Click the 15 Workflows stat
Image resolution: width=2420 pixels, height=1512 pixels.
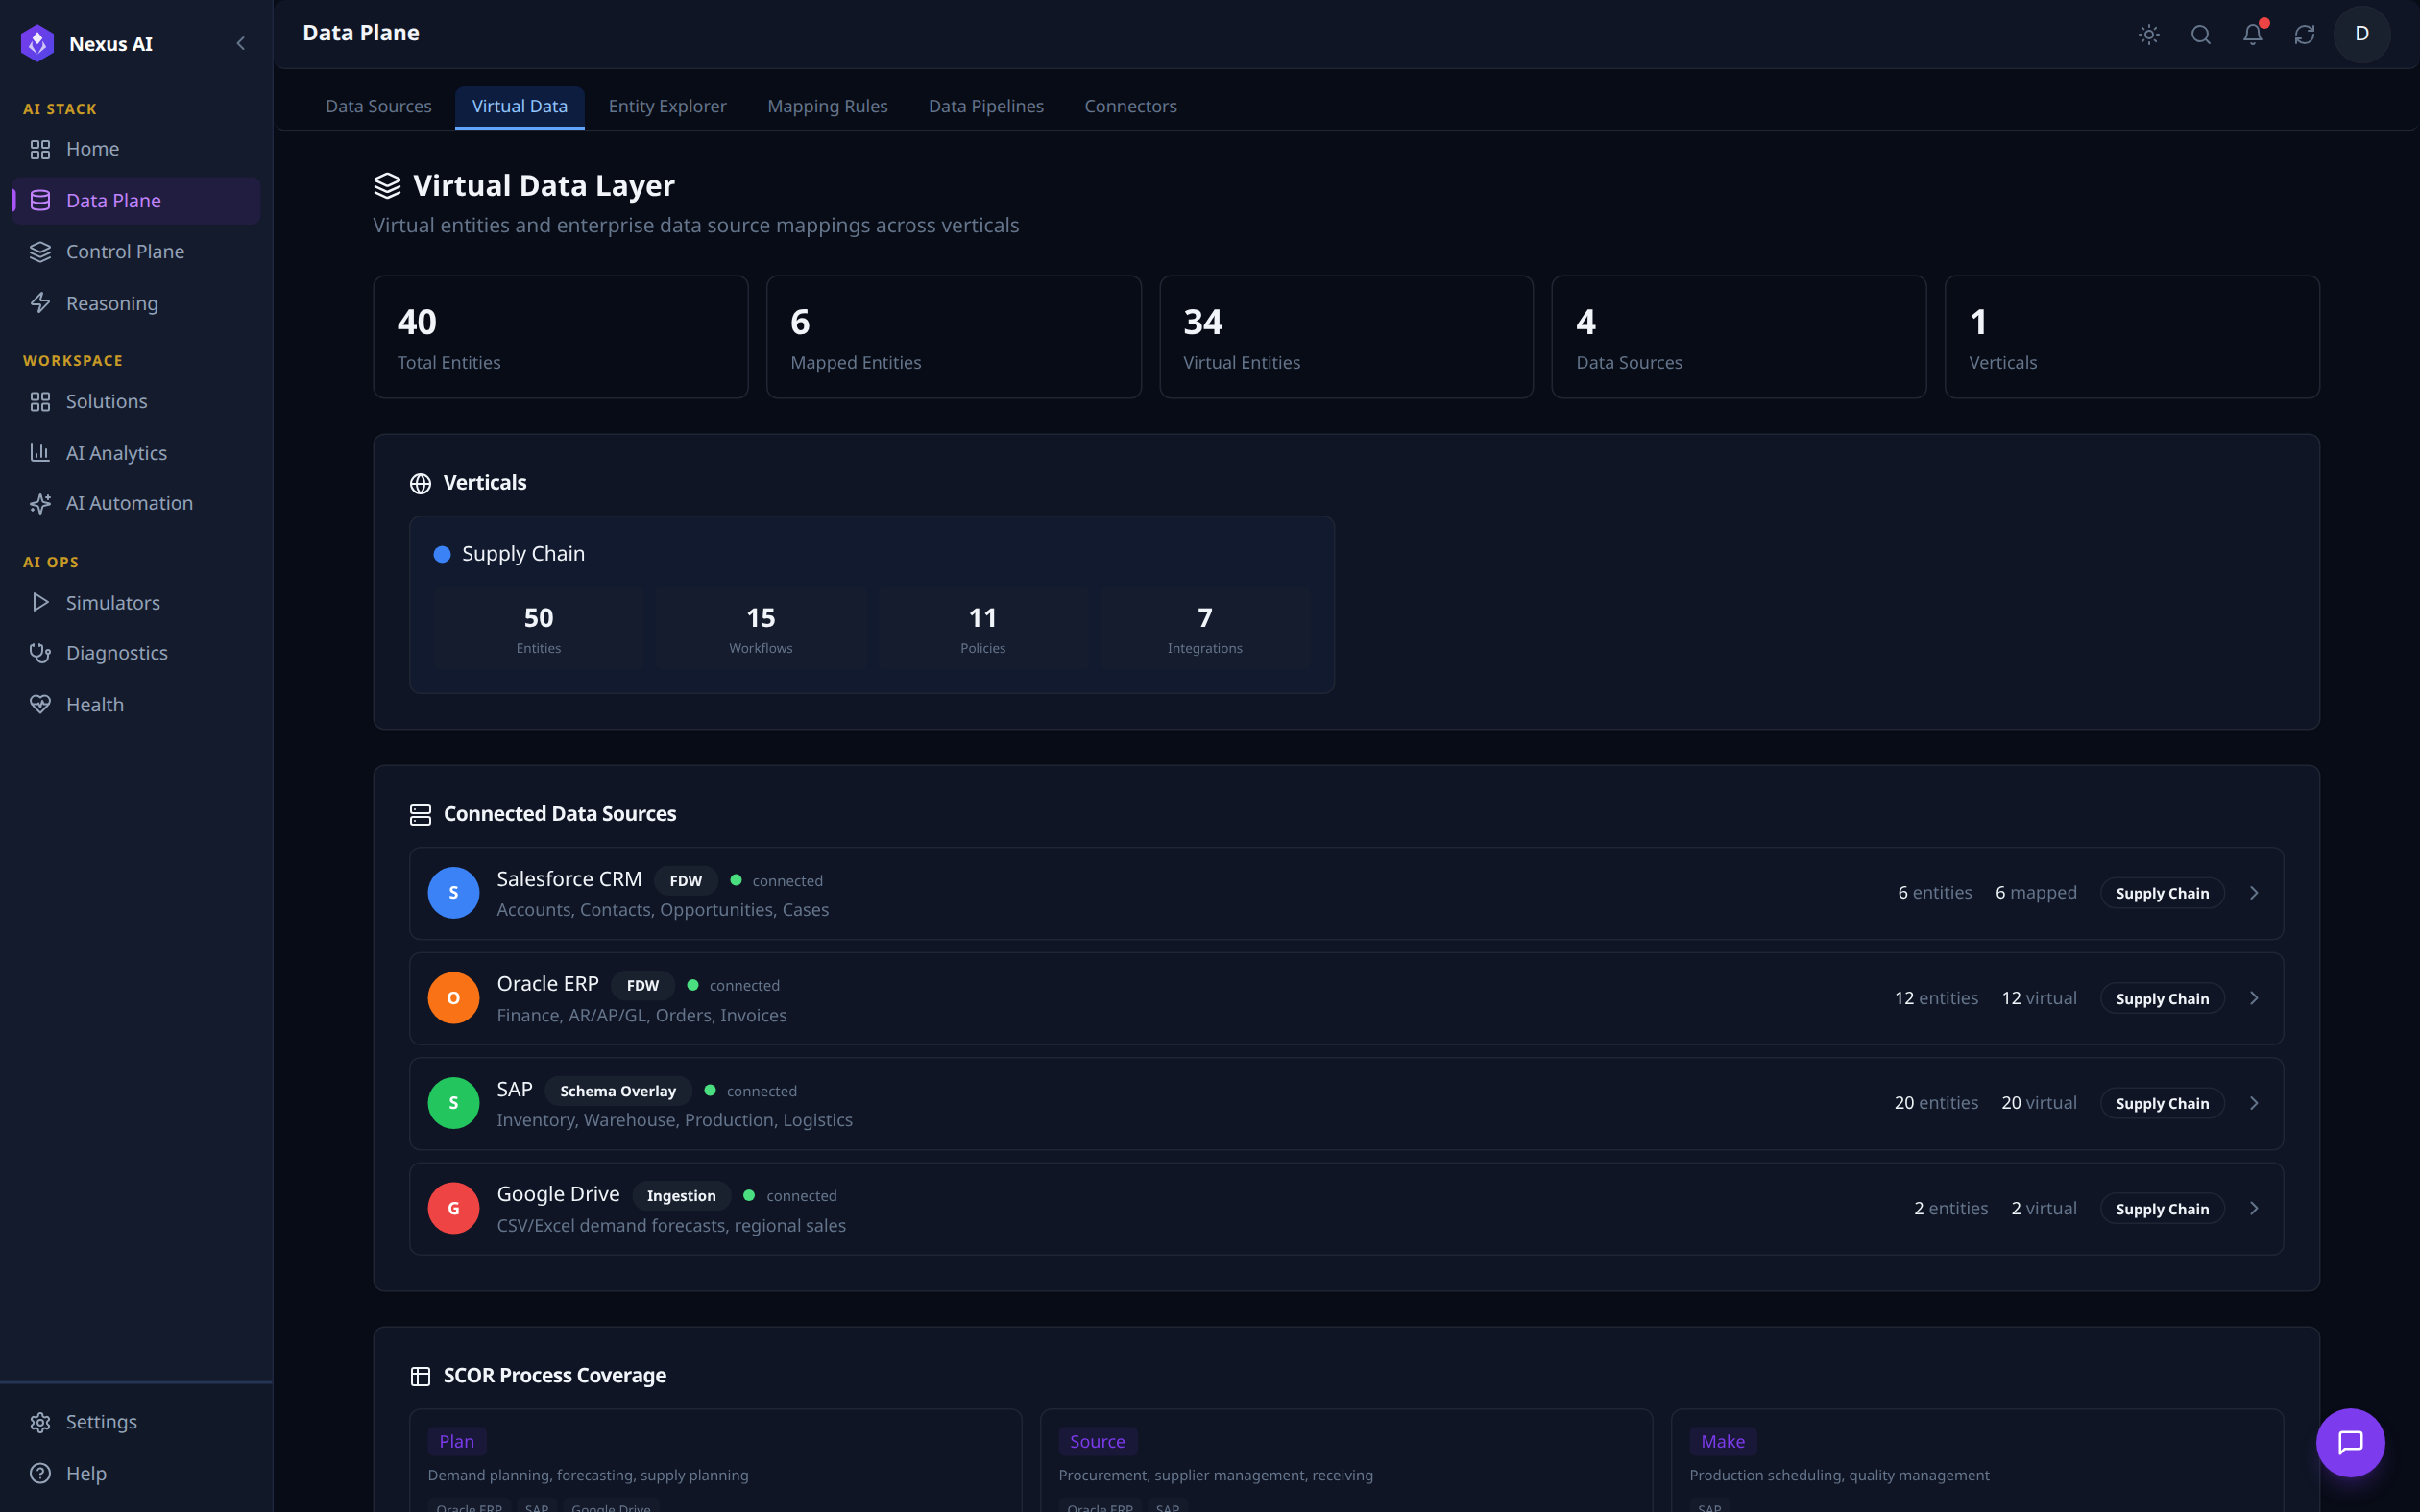coord(761,628)
